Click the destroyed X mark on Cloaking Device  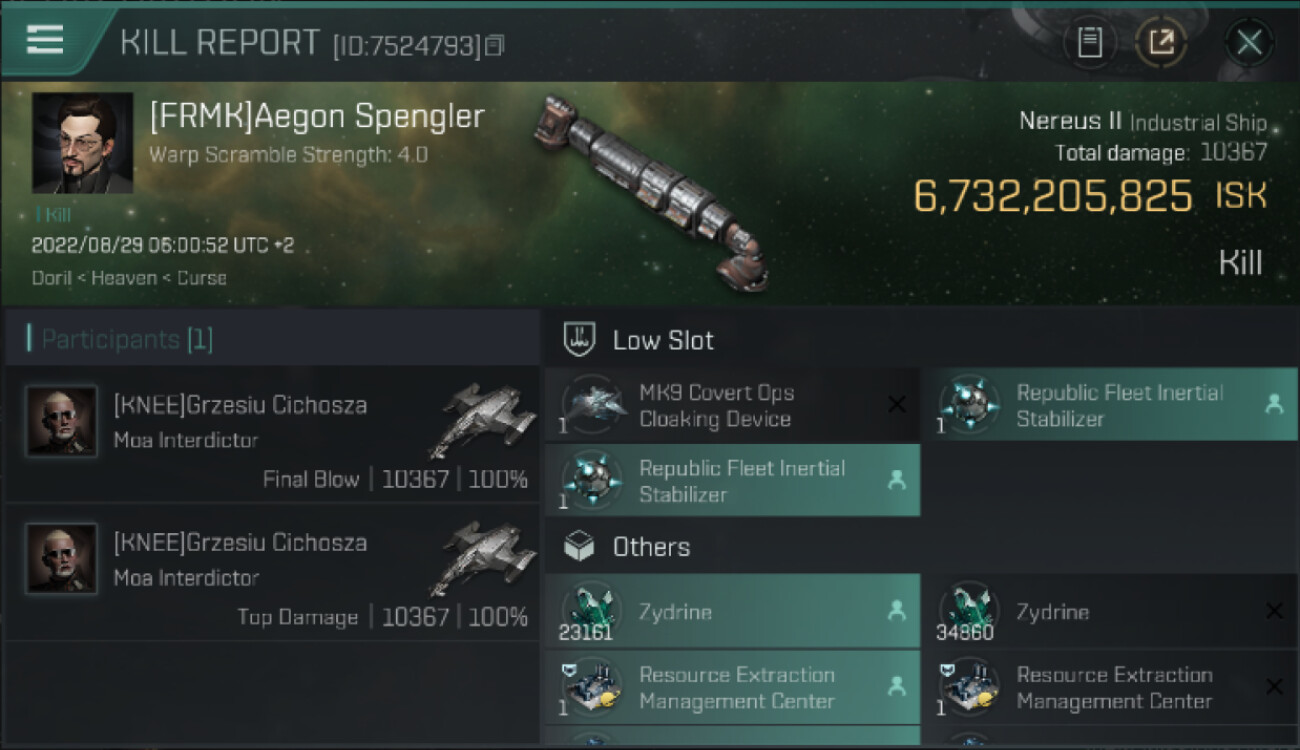tap(897, 404)
